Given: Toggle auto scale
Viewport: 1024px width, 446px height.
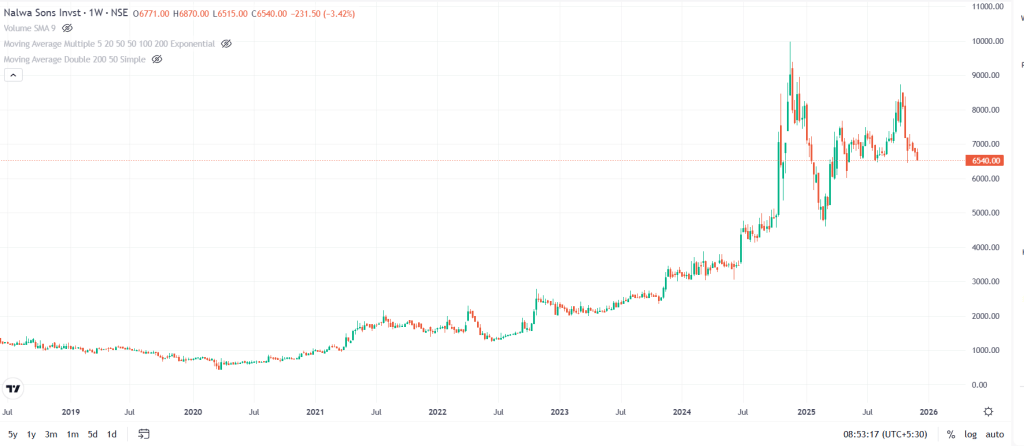Looking at the screenshot, I should (x=994, y=434).
